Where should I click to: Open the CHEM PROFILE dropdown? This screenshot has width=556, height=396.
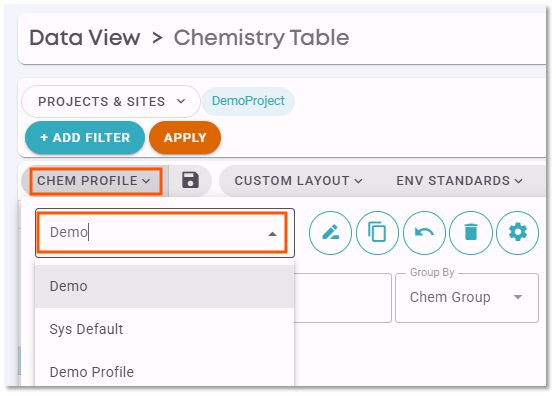point(96,181)
